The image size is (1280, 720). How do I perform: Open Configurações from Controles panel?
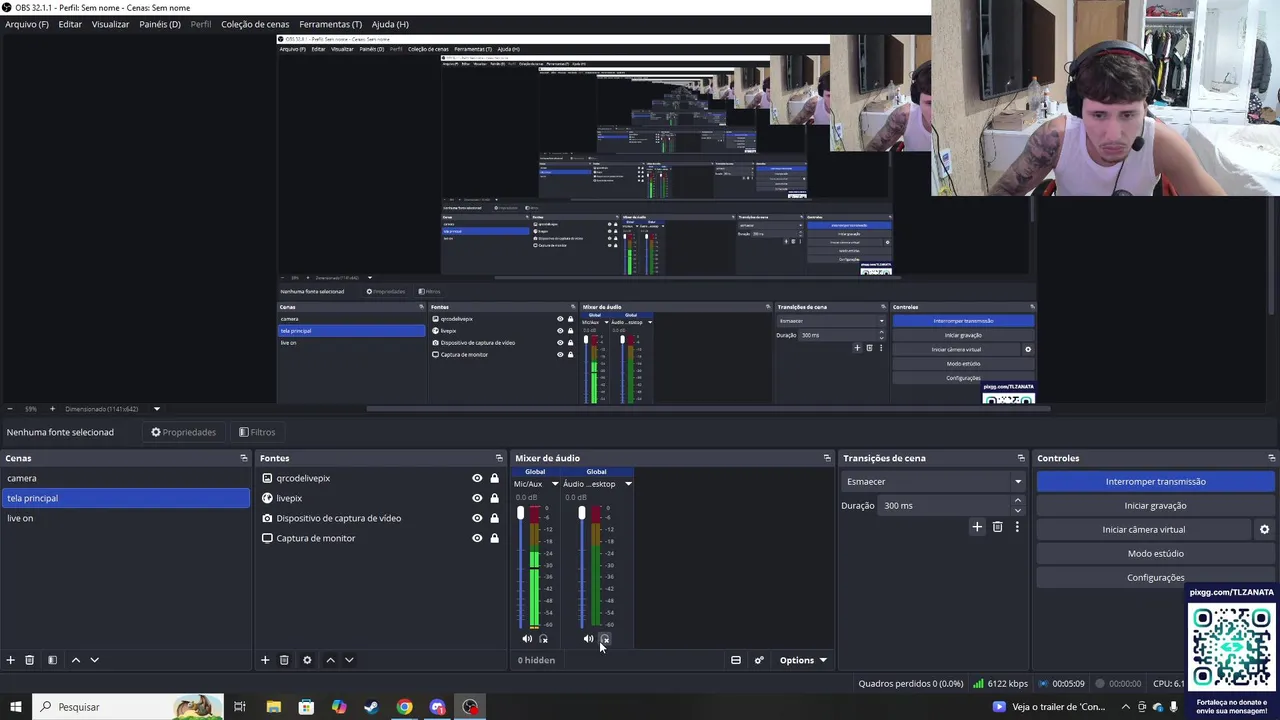click(1155, 578)
